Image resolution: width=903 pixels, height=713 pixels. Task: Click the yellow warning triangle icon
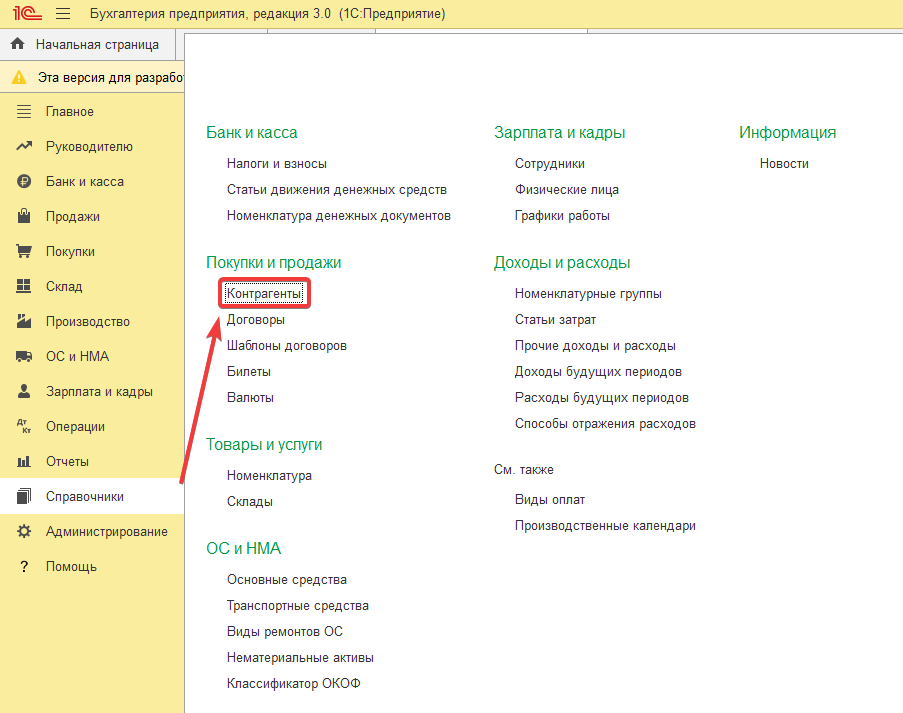pos(18,77)
